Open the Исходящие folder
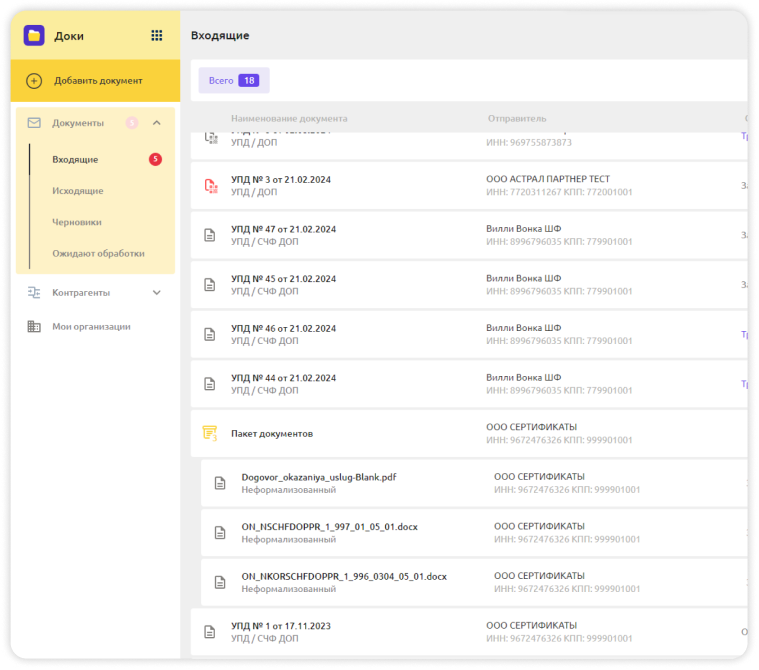The image size is (759, 670). pyautogui.click(x=78, y=191)
